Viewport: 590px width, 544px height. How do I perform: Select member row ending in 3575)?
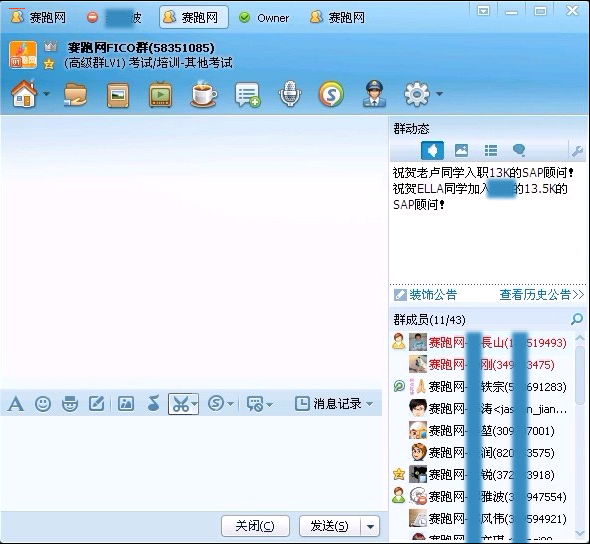click(483, 453)
